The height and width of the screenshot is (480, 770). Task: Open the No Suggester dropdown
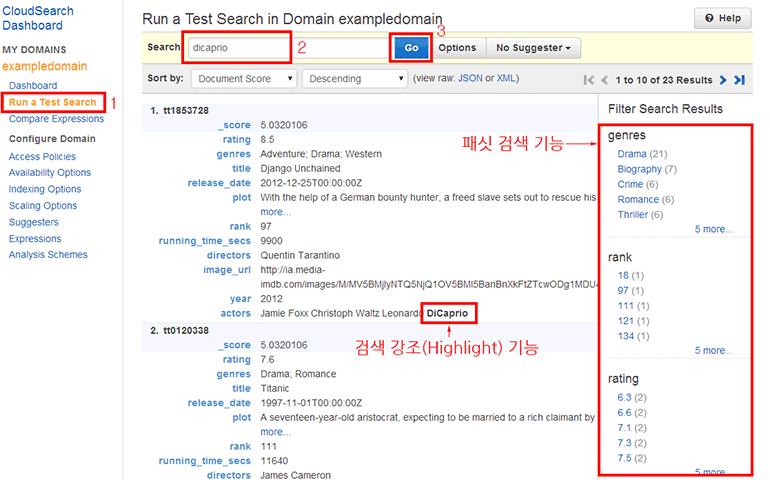click(533, 47)
